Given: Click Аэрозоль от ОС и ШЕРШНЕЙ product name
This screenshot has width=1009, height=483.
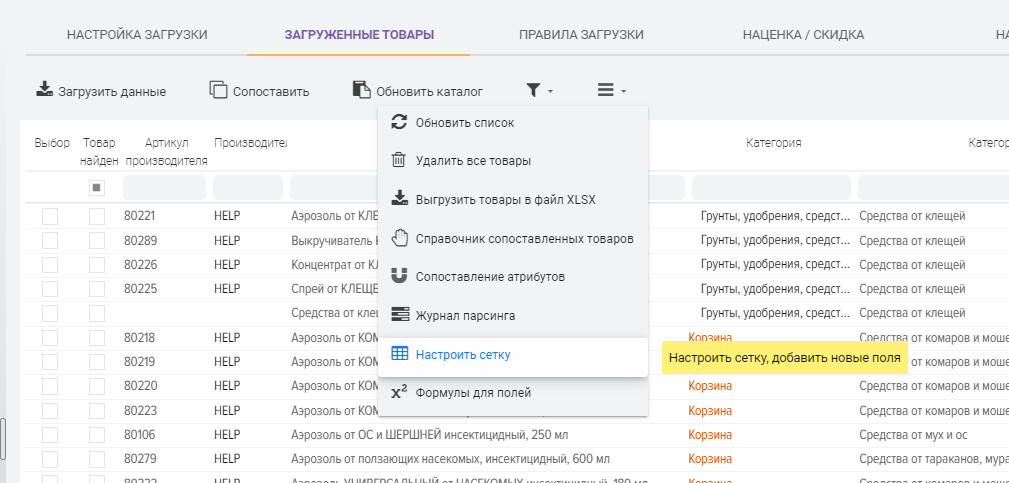Looking at the screenshot, I should [429, 435].
